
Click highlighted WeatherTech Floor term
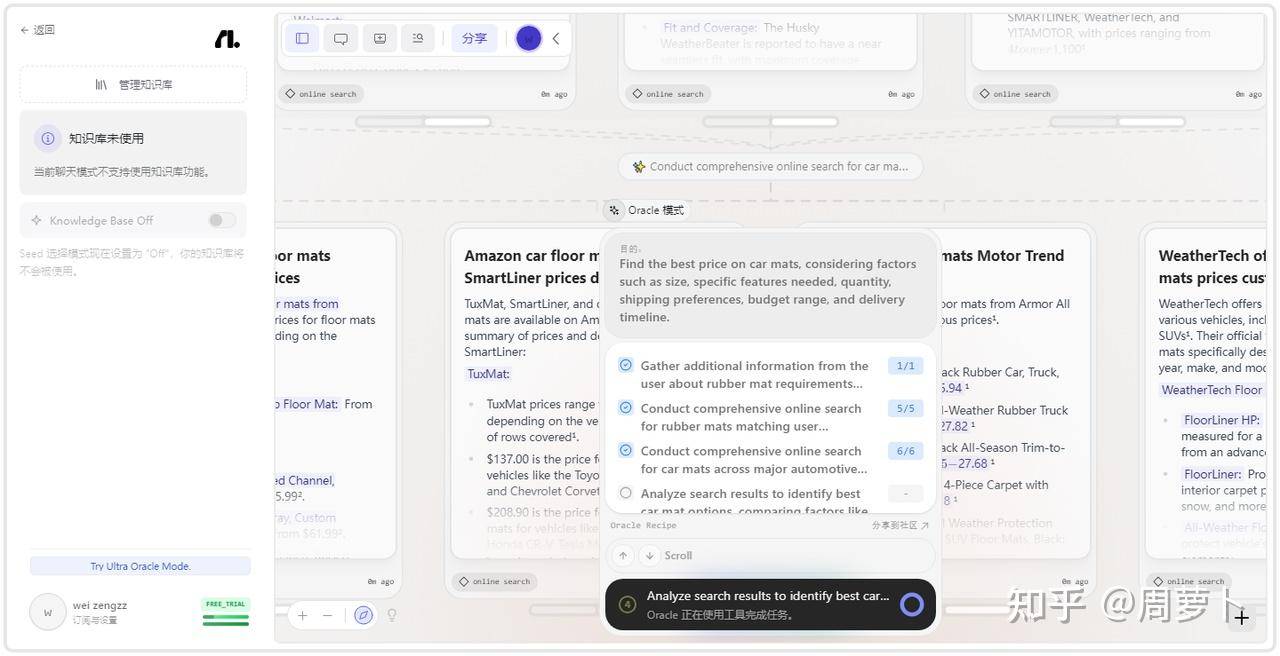(1211, 390)
